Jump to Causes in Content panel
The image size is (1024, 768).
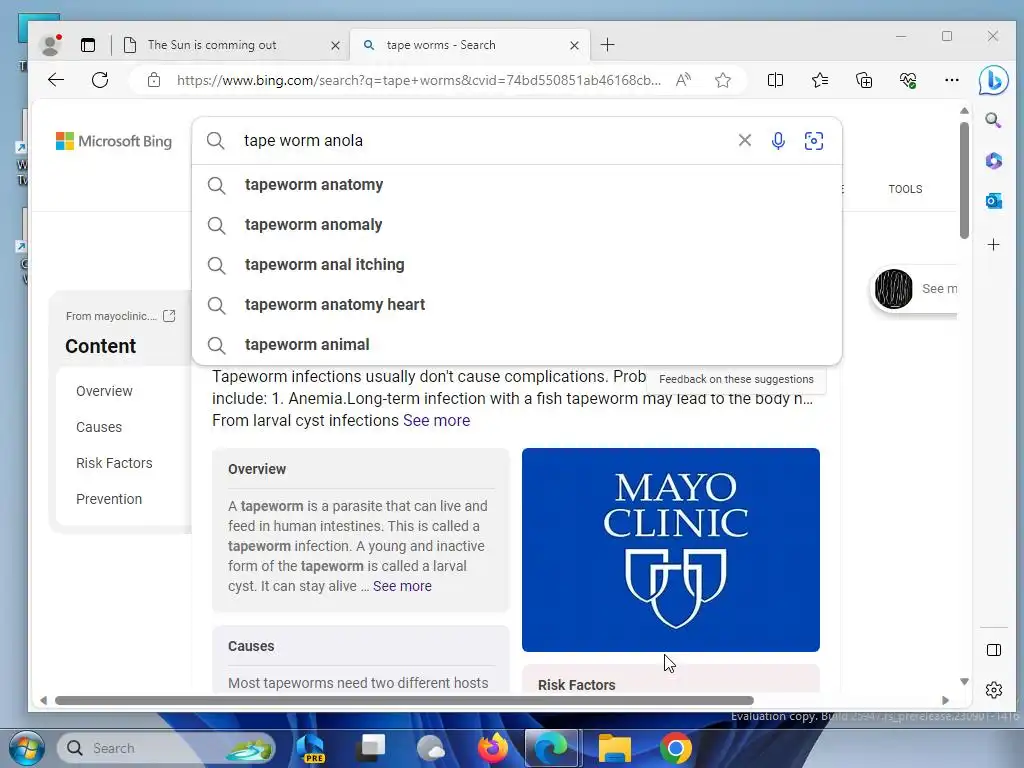pyautogui.click(x=99, y=427)
